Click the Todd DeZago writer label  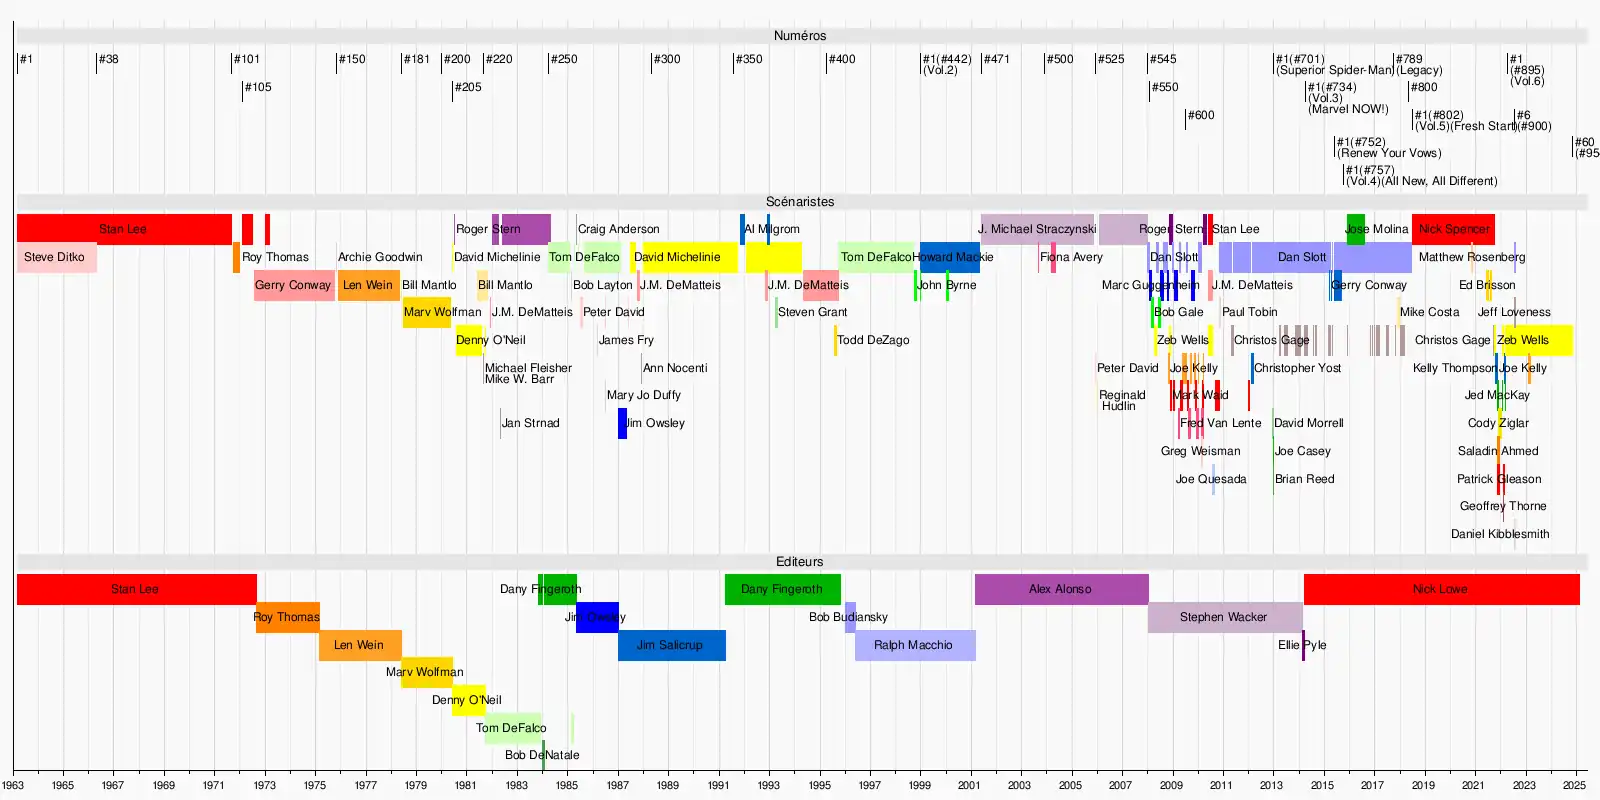click(873, 340)
